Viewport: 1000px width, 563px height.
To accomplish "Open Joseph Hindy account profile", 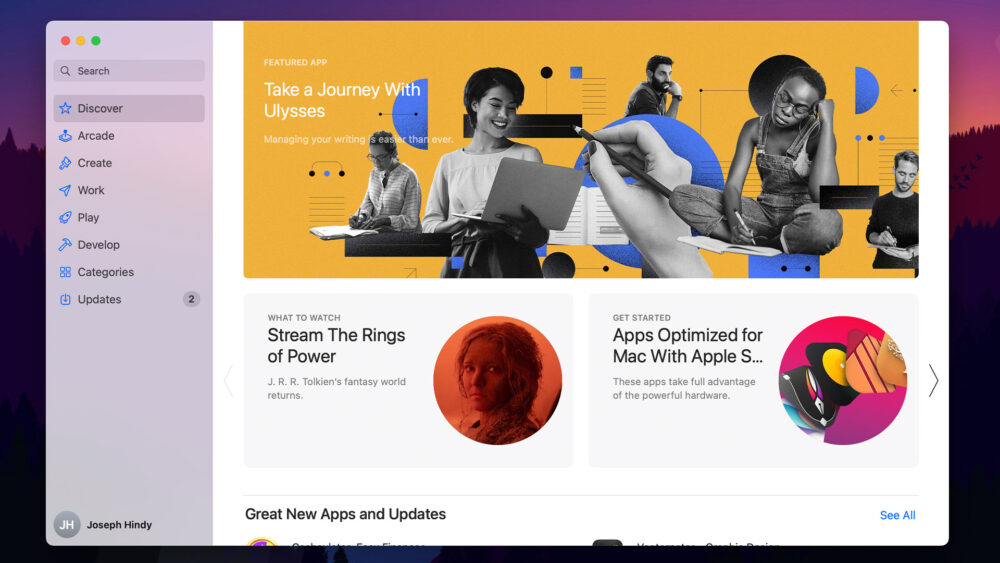I will [x=103, y=525].
